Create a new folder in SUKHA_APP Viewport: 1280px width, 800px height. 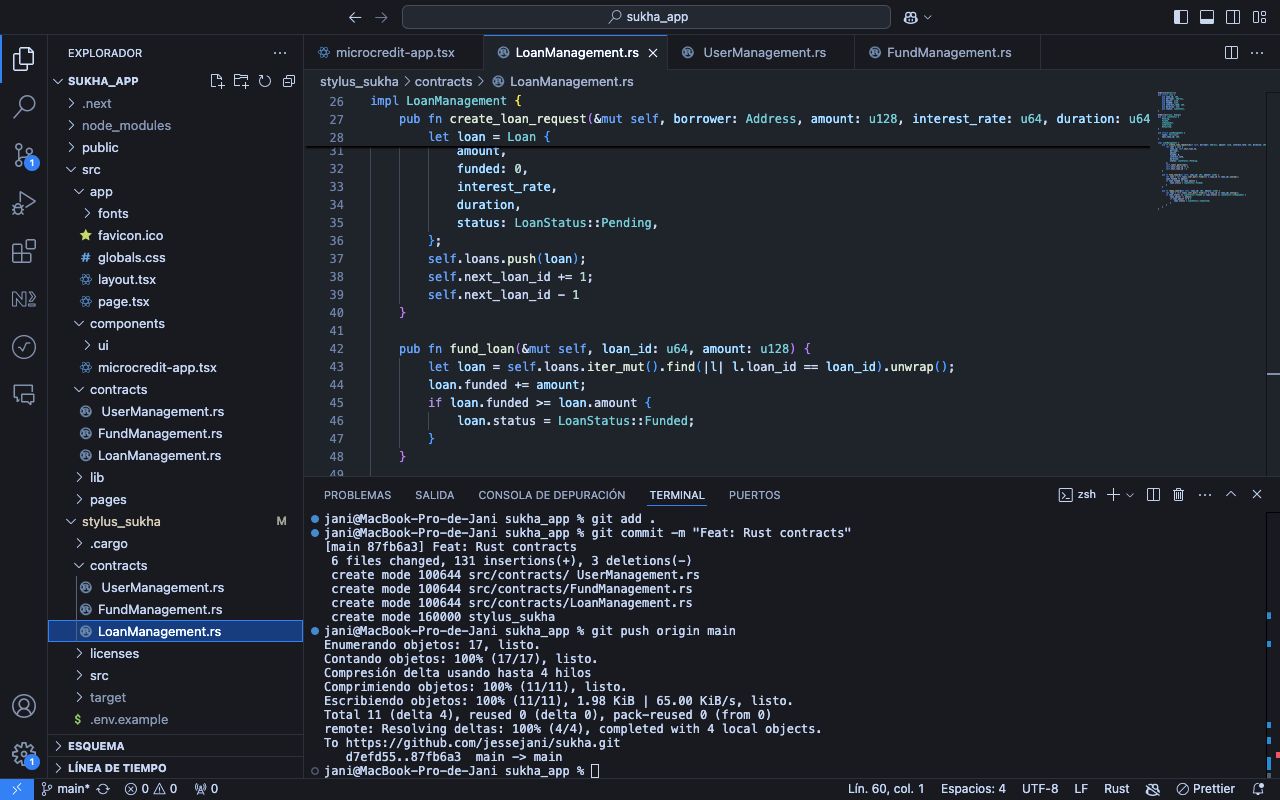click(x=241, y=81)
